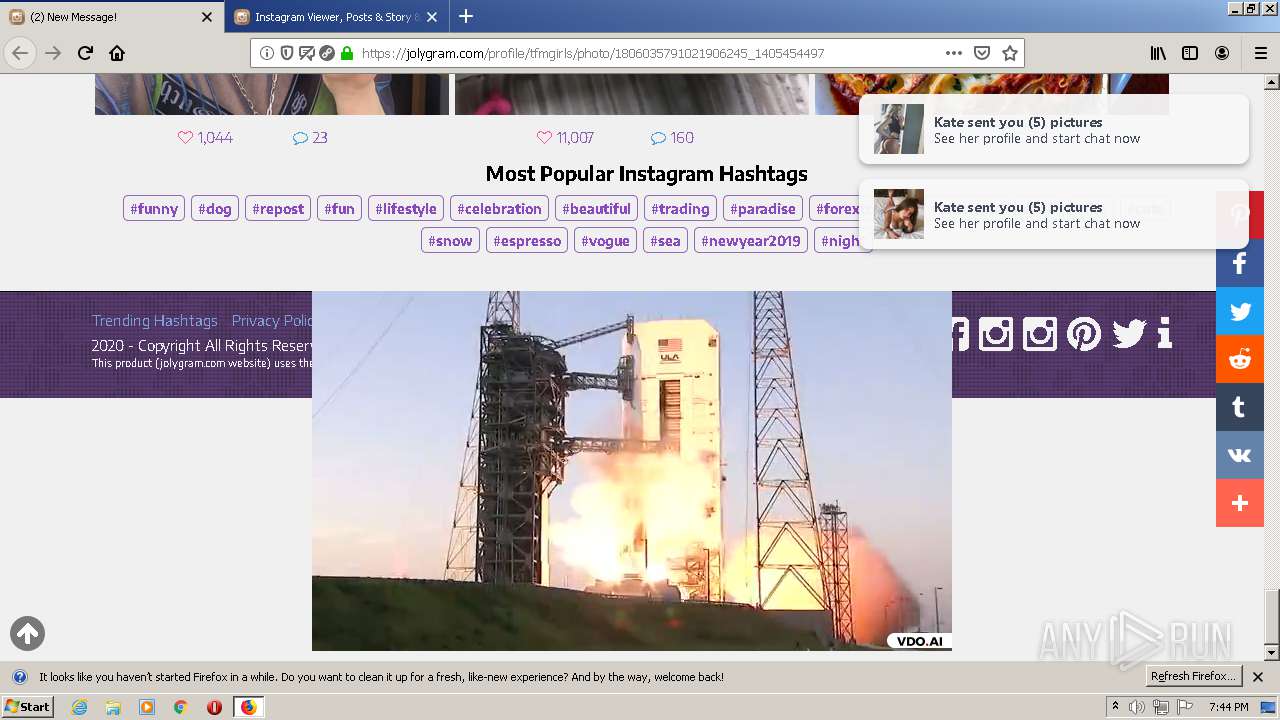The width and height of the screenshot is (1280, 720).
Task: Launch Internet Explorer from the taskbar
Action: [79, 707]
